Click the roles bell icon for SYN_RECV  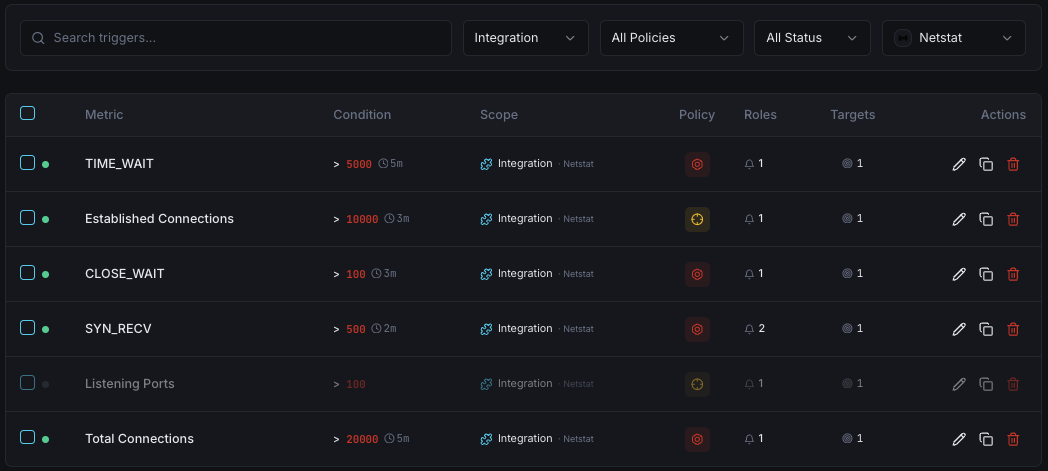pos(749,329)
